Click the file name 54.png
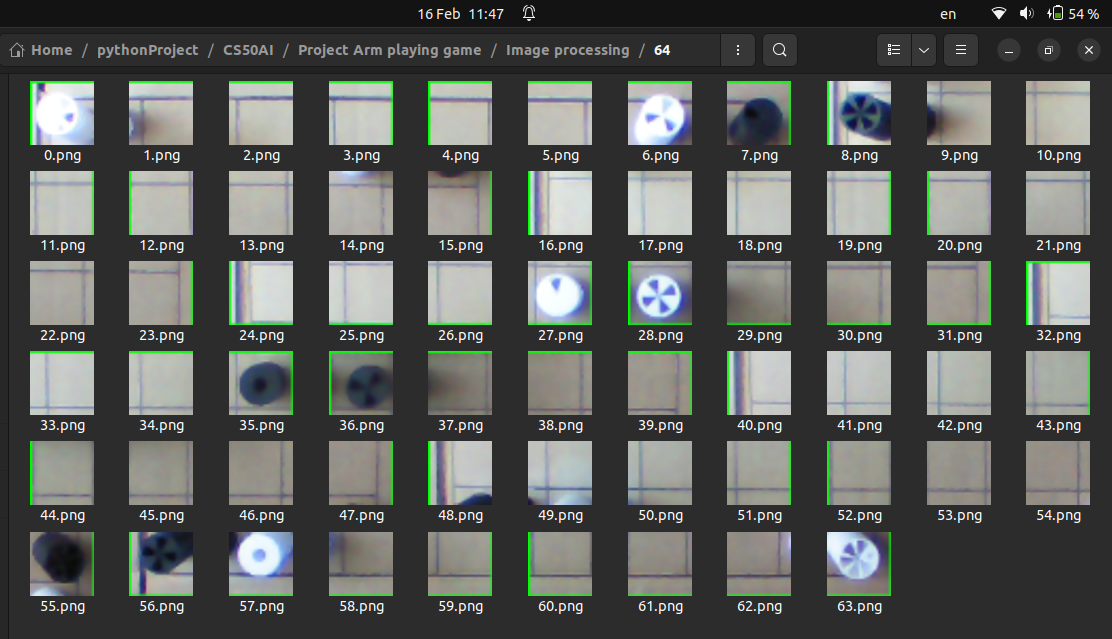 coord(1059,516)
